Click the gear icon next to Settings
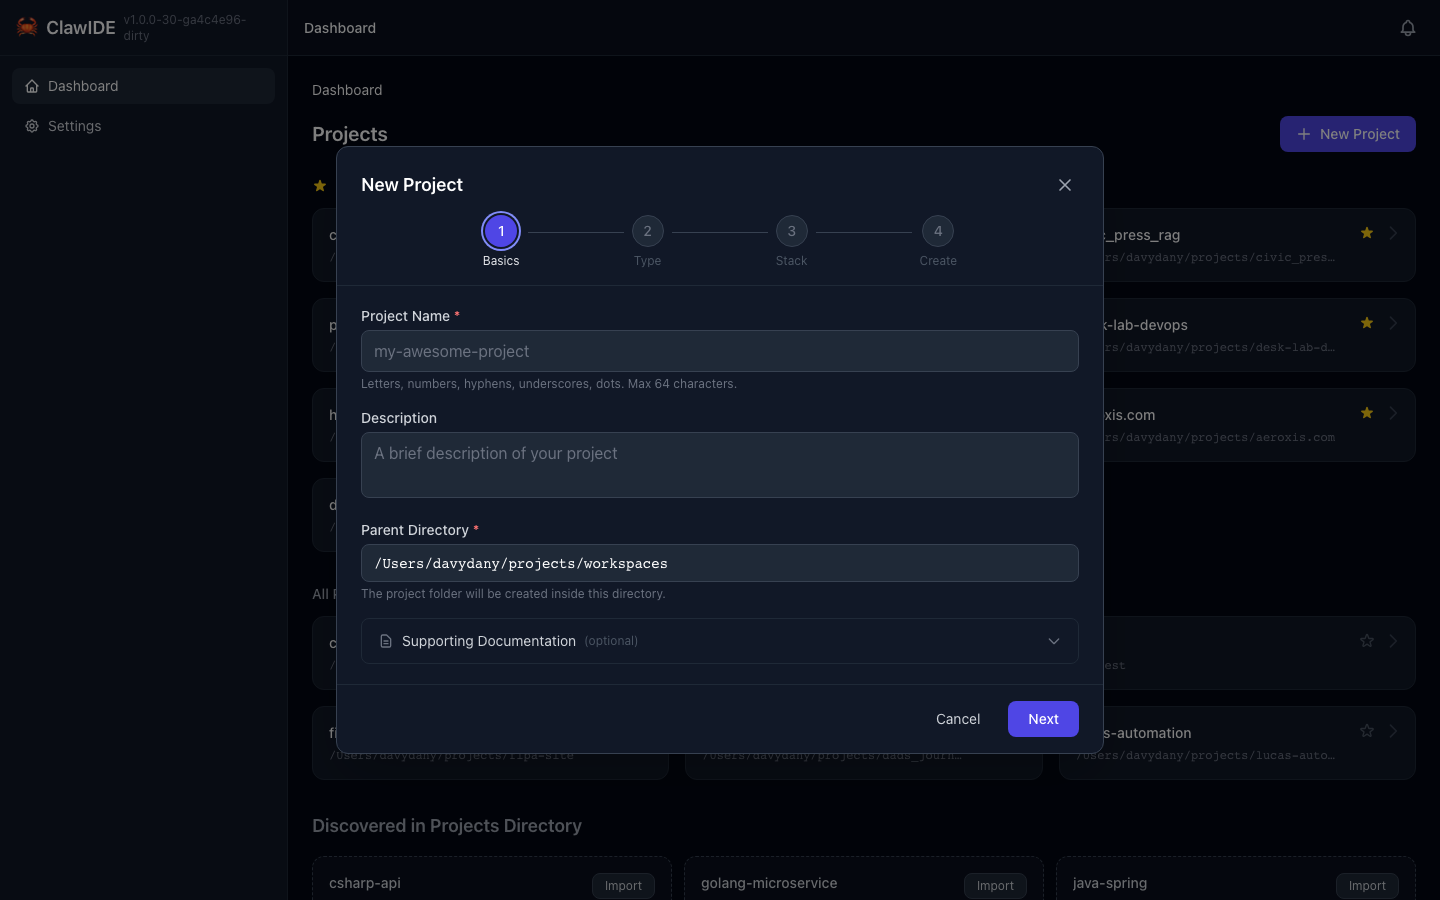The height and width of the screenshot is (900, 1440). click(30, 126)
